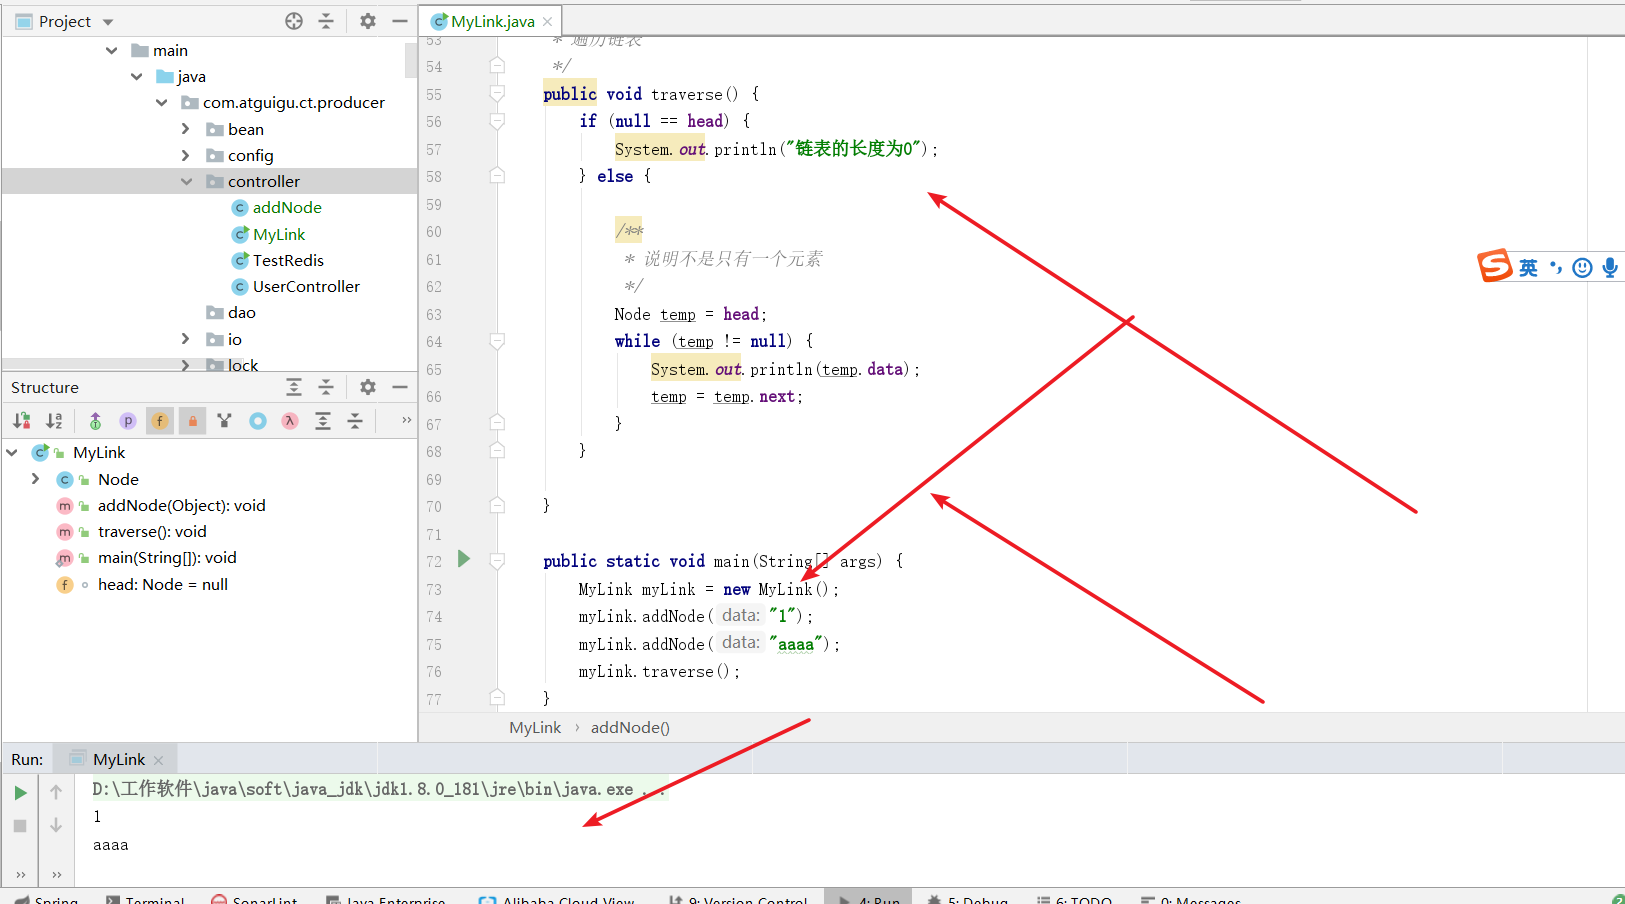The width and height of the screenshot is (1625, 904).
Task: Click the Show Inherited icon in Structure
Action: tap(95, 421)
